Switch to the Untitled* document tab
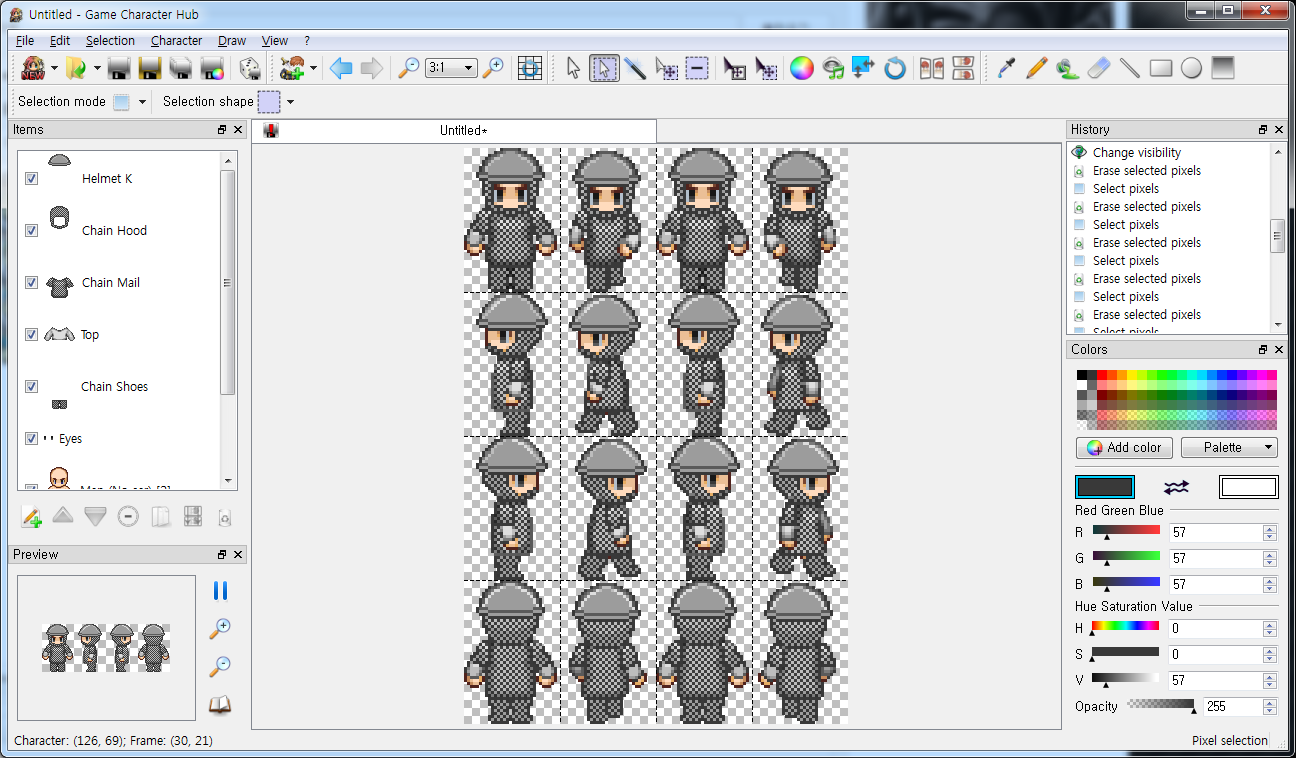 pos(455,131)
